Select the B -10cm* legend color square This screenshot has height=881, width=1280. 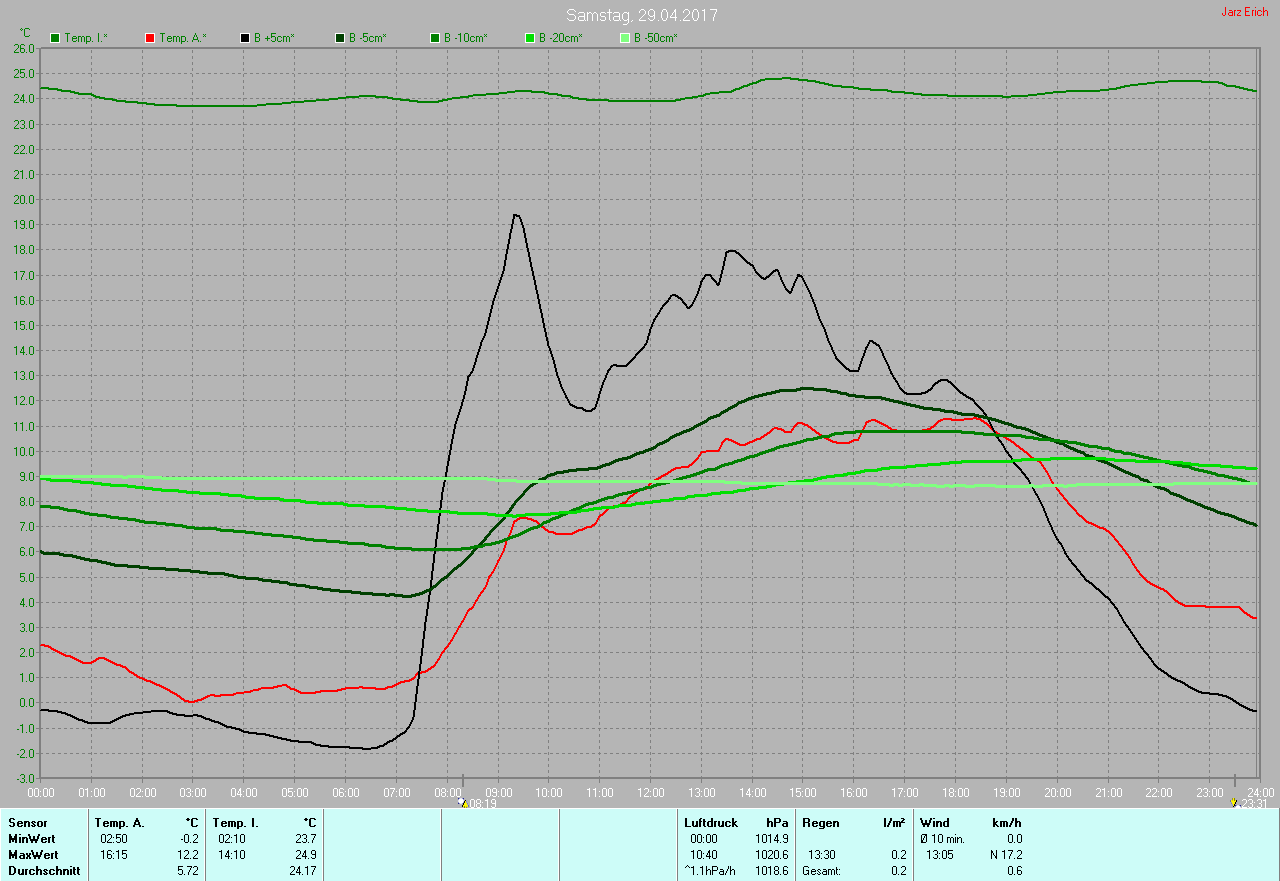pyautogui.click(x=435, y=38)
